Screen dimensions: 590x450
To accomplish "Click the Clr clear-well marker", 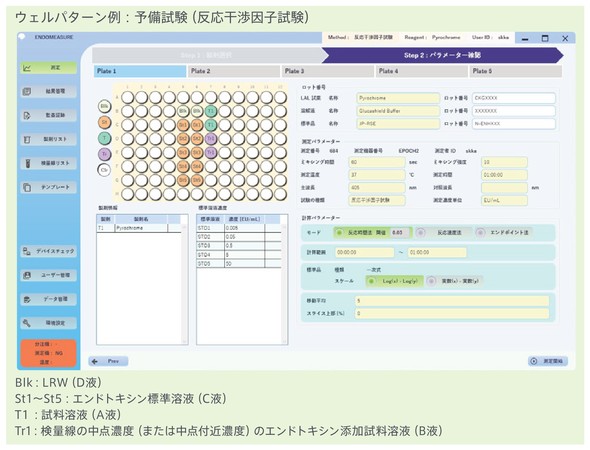I will 105,170.
